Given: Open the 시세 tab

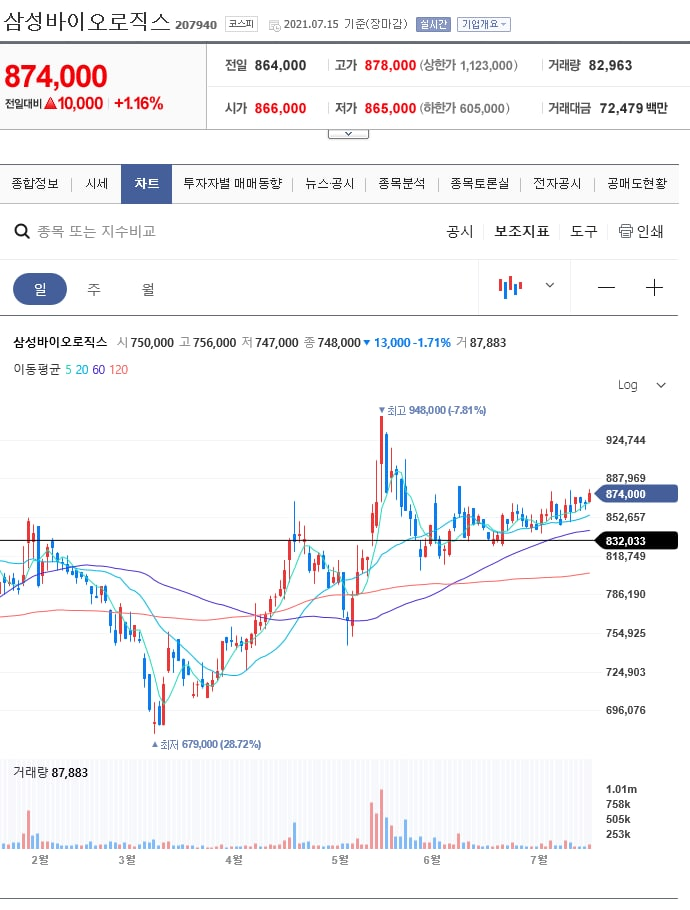Looking at the screenshot, I should [96, 184].
